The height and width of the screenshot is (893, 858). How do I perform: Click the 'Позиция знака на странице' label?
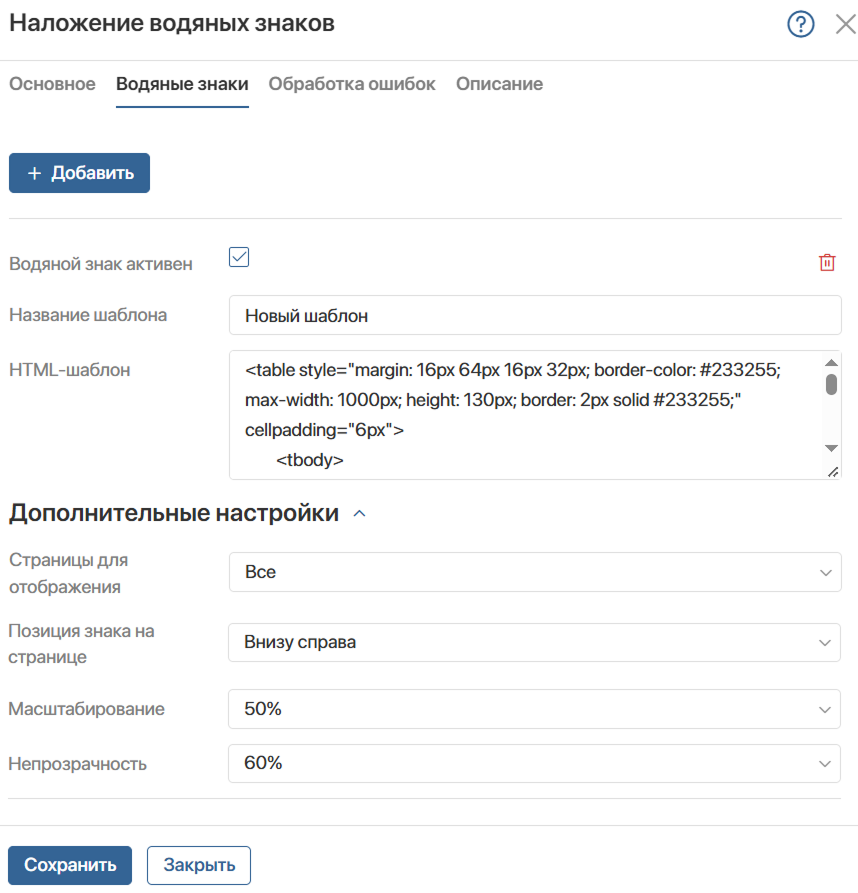click(81, 644)
